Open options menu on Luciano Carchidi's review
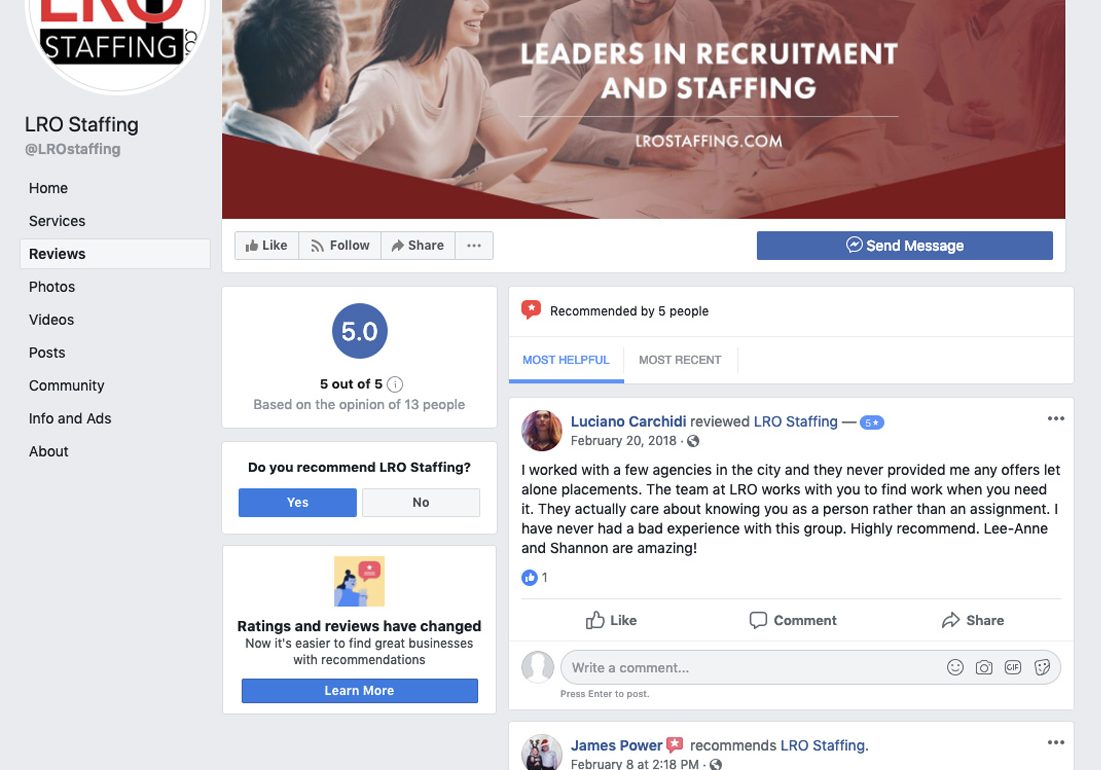1101x770 pixels. pos(1055,418)
